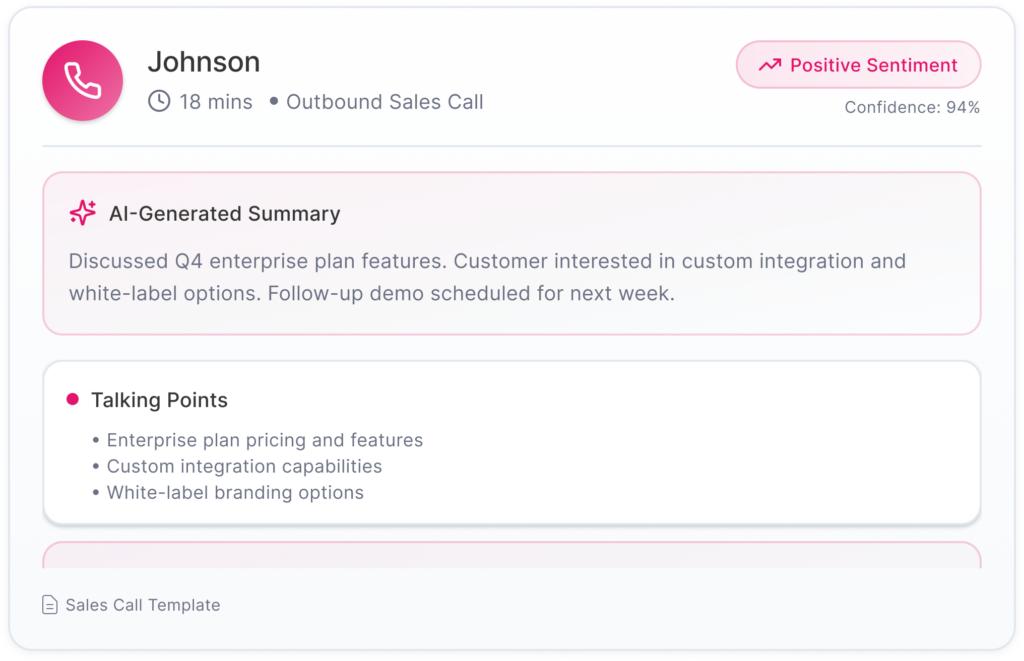Click the trending arrow icon in sentiment badge
The image size is (1024, 661).
769,66
